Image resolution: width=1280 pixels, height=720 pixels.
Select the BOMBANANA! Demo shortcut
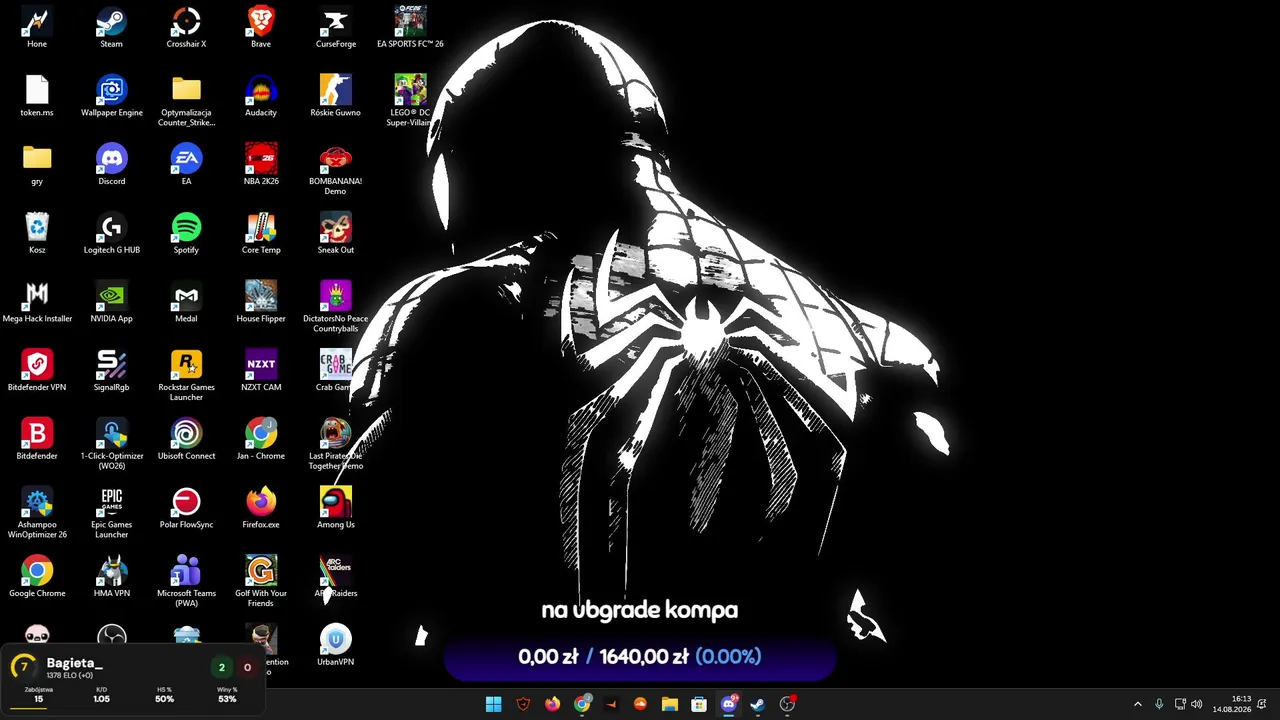[x=336, y=170]
